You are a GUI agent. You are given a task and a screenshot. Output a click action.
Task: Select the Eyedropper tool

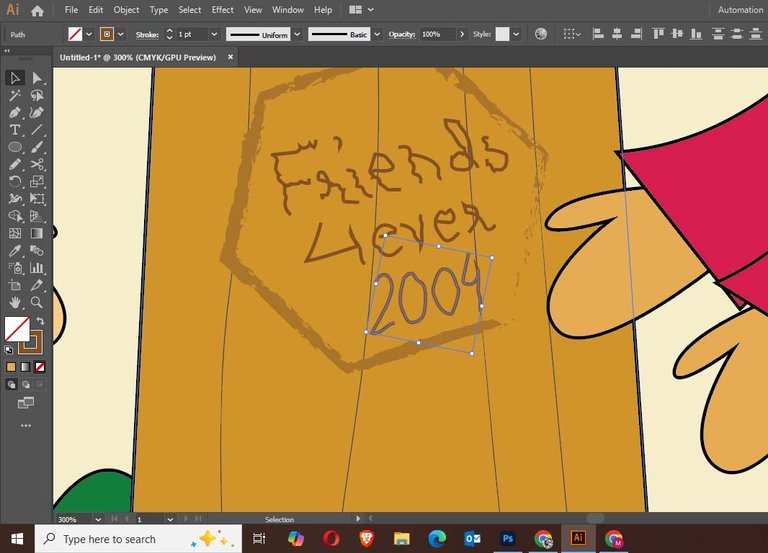15,251
